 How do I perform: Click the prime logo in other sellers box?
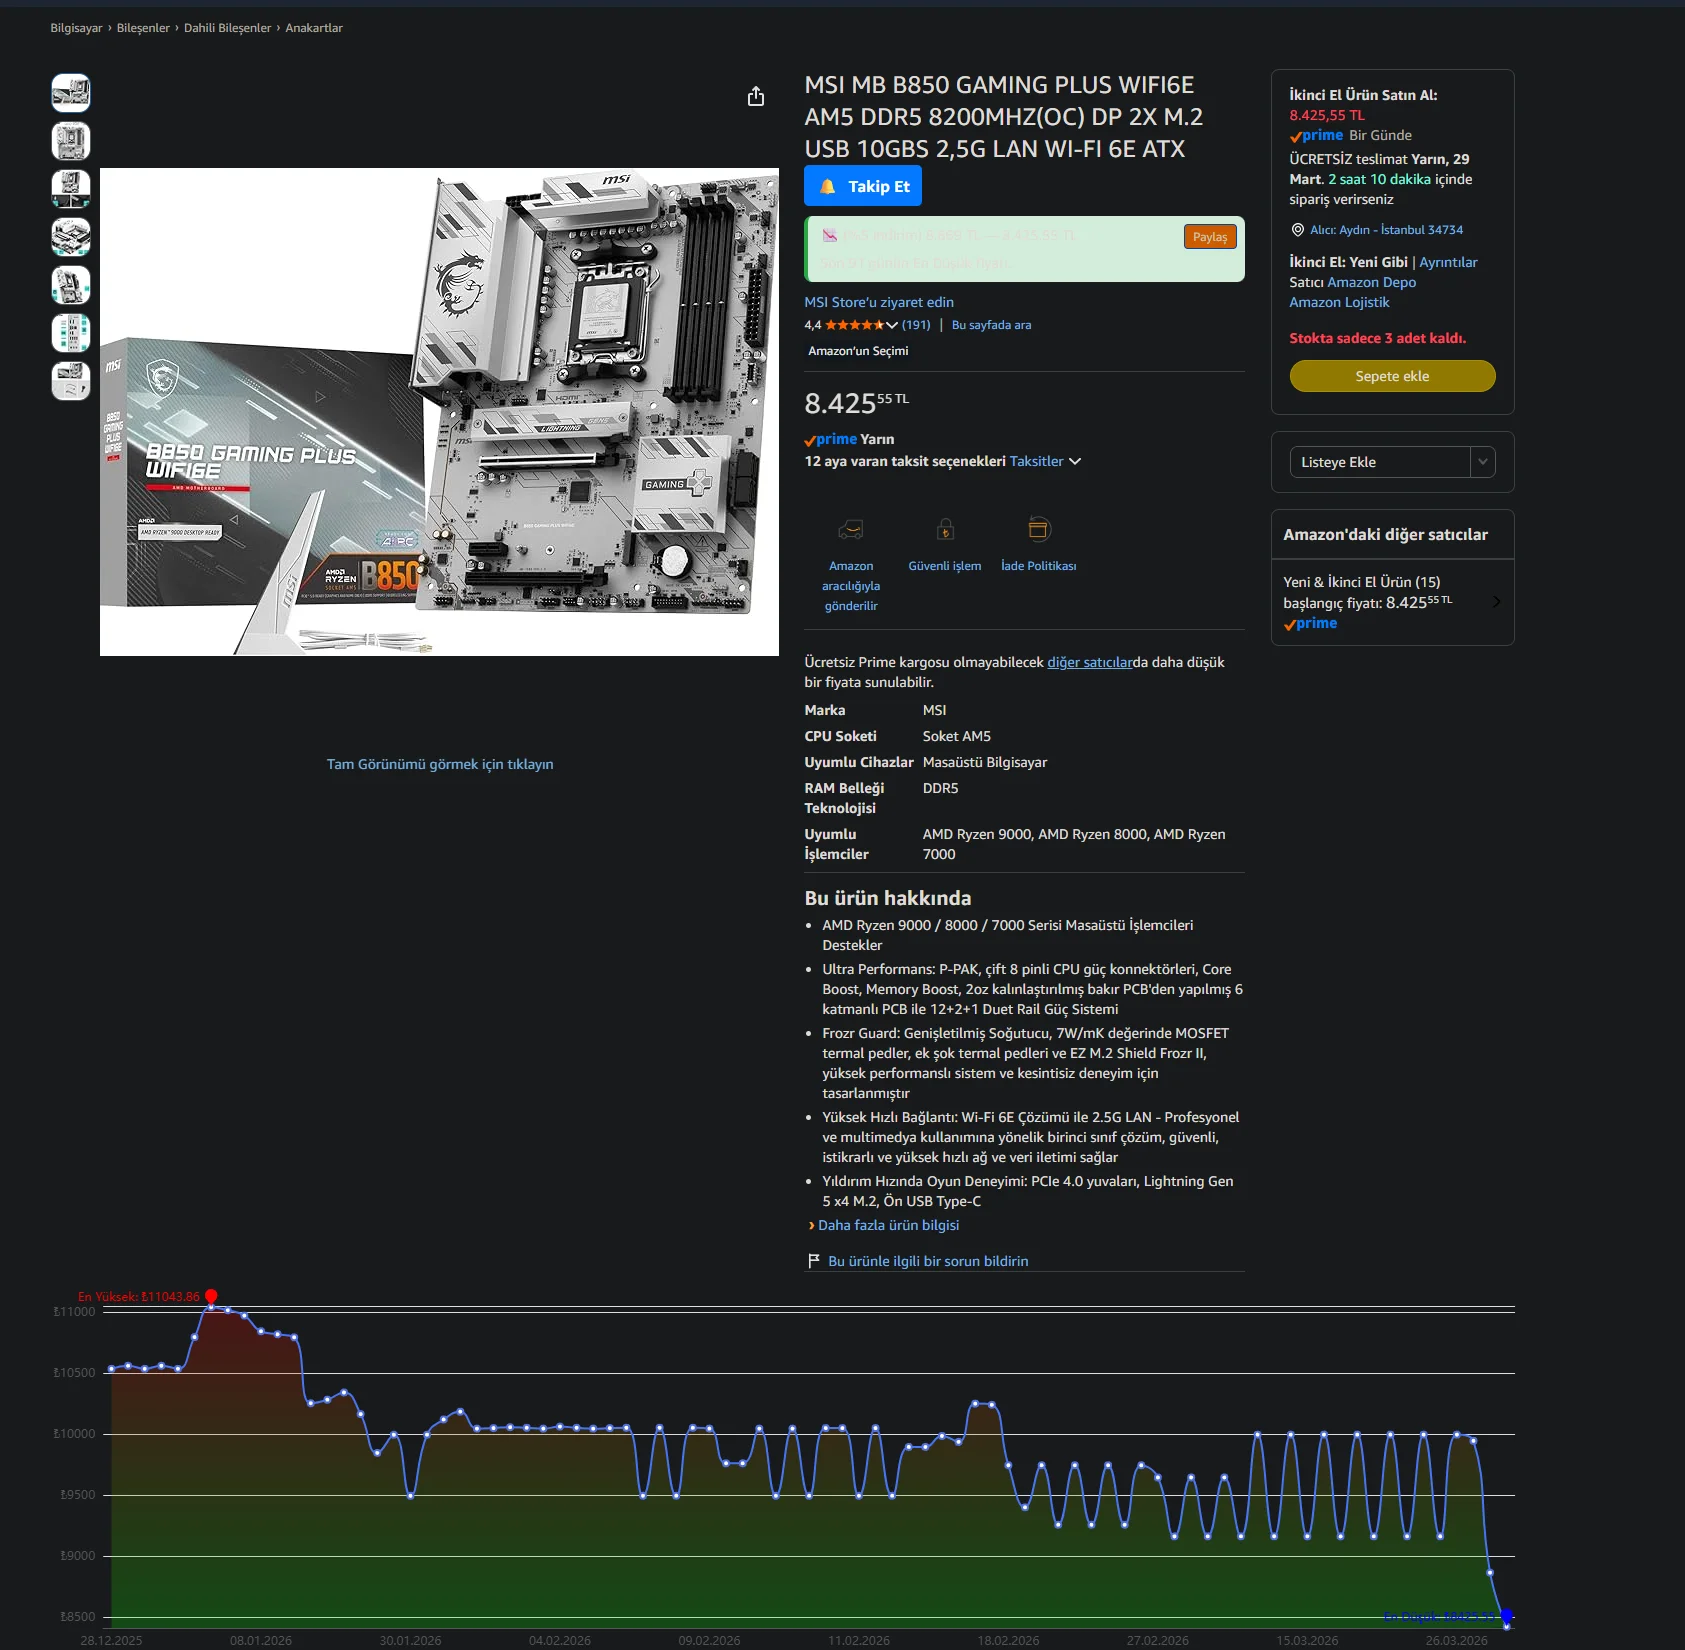(x=1311, y=623)
